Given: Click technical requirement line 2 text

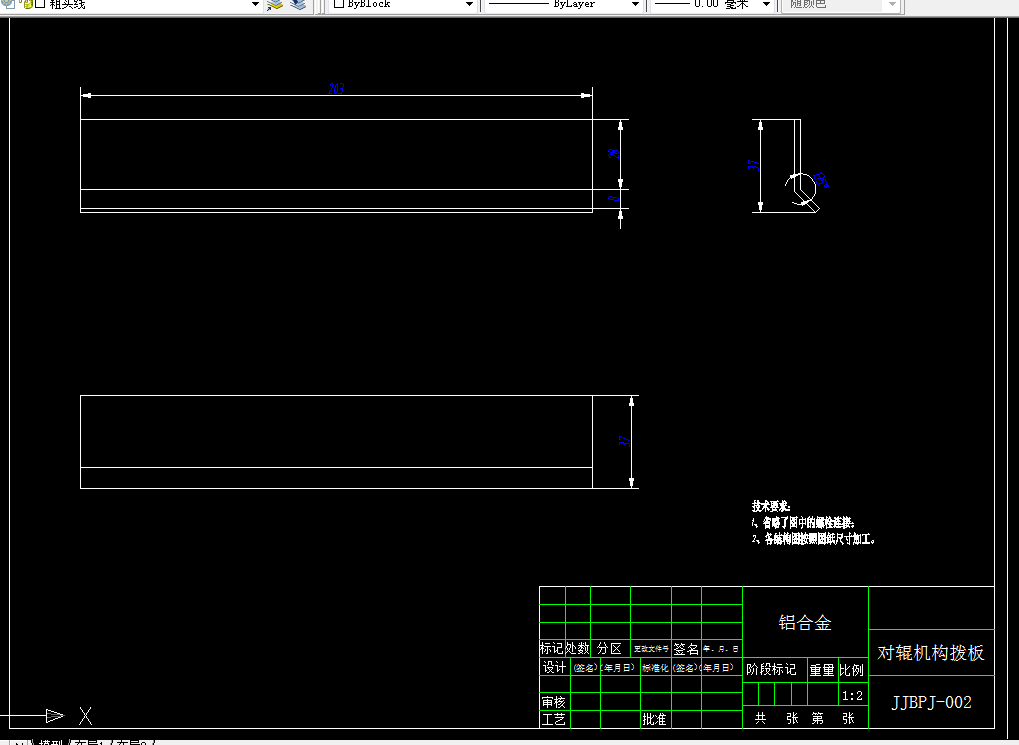Looking at the screenshot, I should [814, 539].
